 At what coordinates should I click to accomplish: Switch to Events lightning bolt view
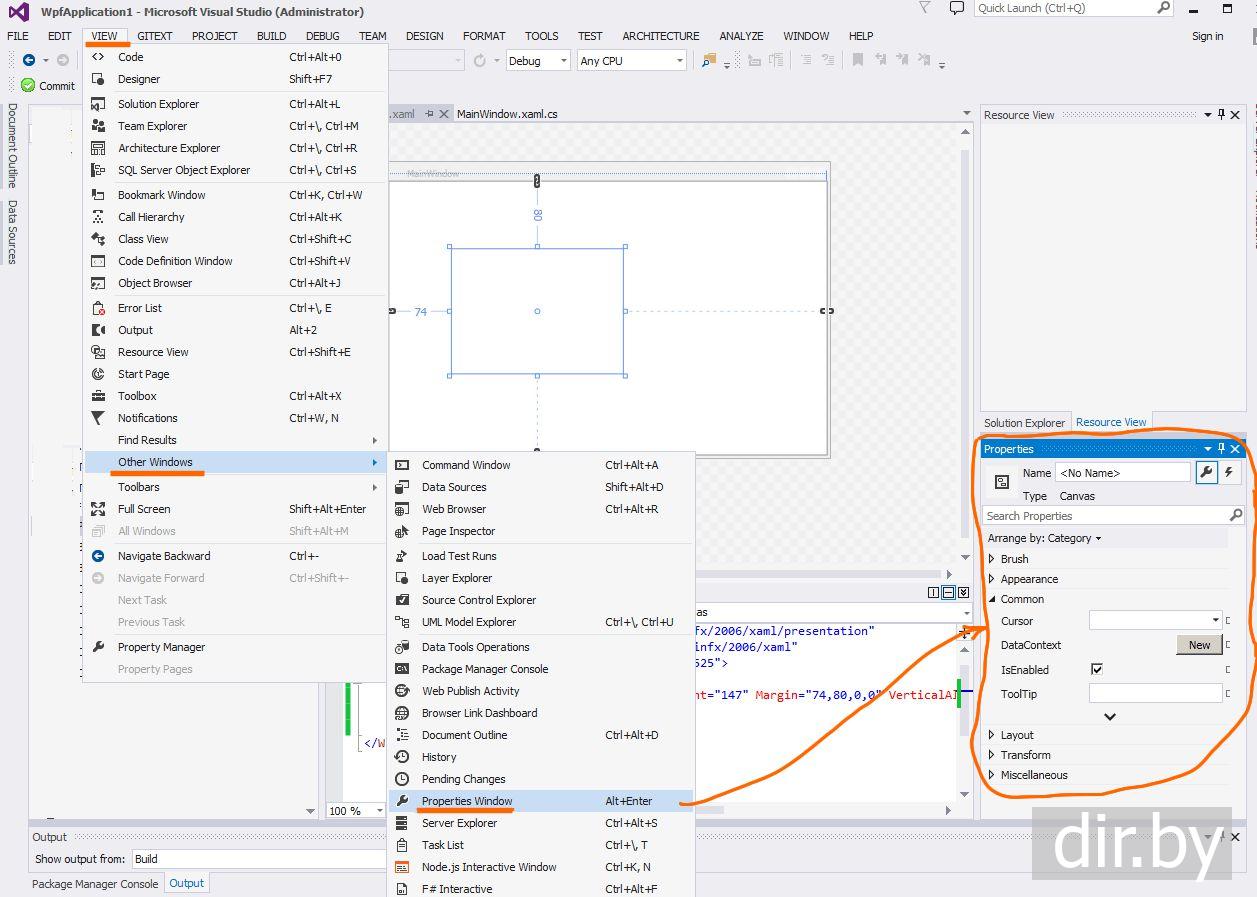[1229, 473]
